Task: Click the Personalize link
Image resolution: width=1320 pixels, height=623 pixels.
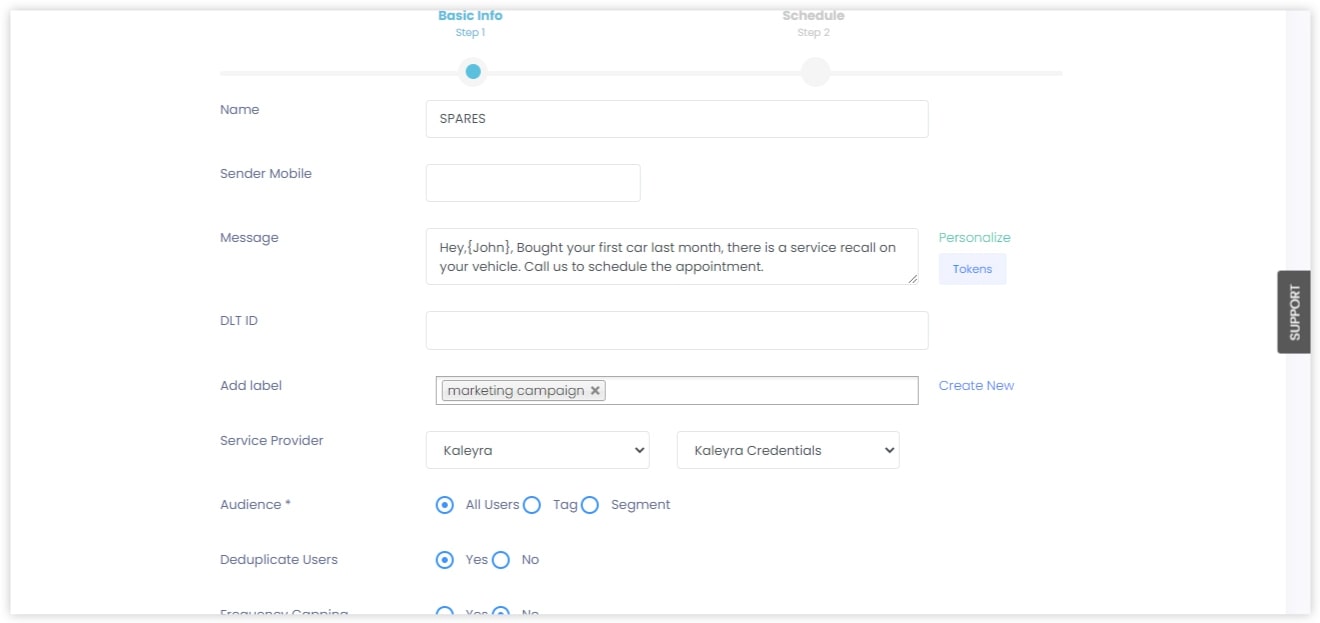Action: pyautogui.click(x=974, y=238)
